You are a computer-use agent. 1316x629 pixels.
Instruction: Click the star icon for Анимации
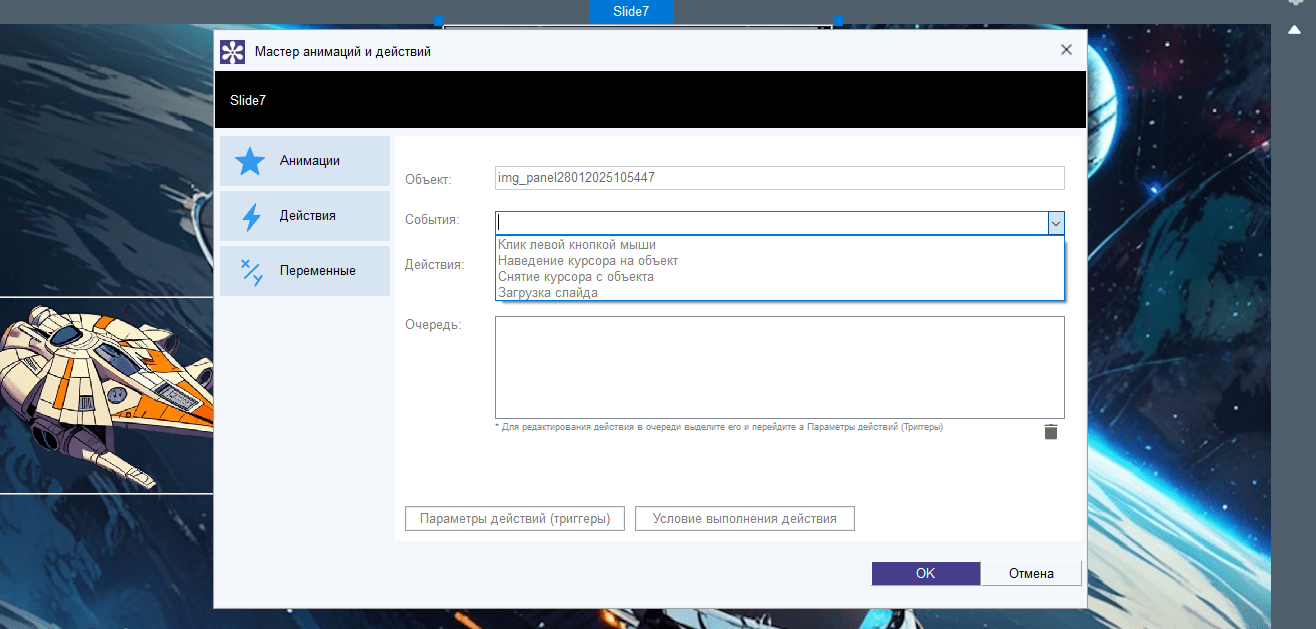249,161
